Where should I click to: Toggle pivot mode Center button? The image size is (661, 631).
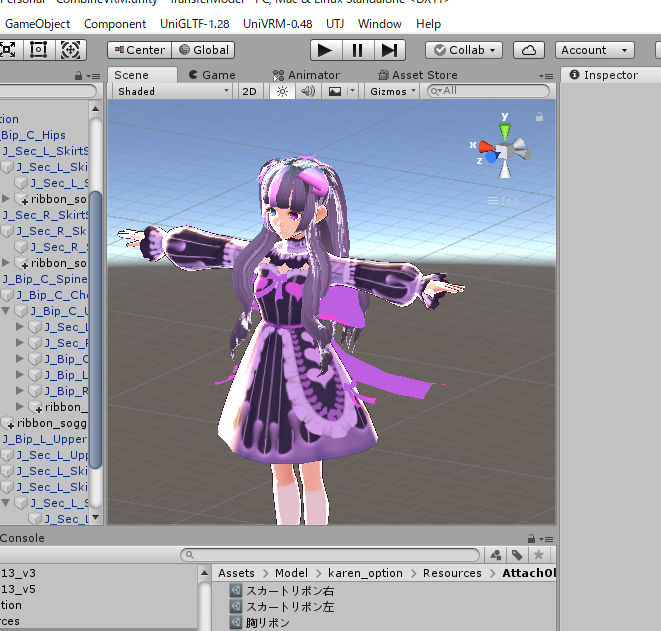(x=140, y=50)
